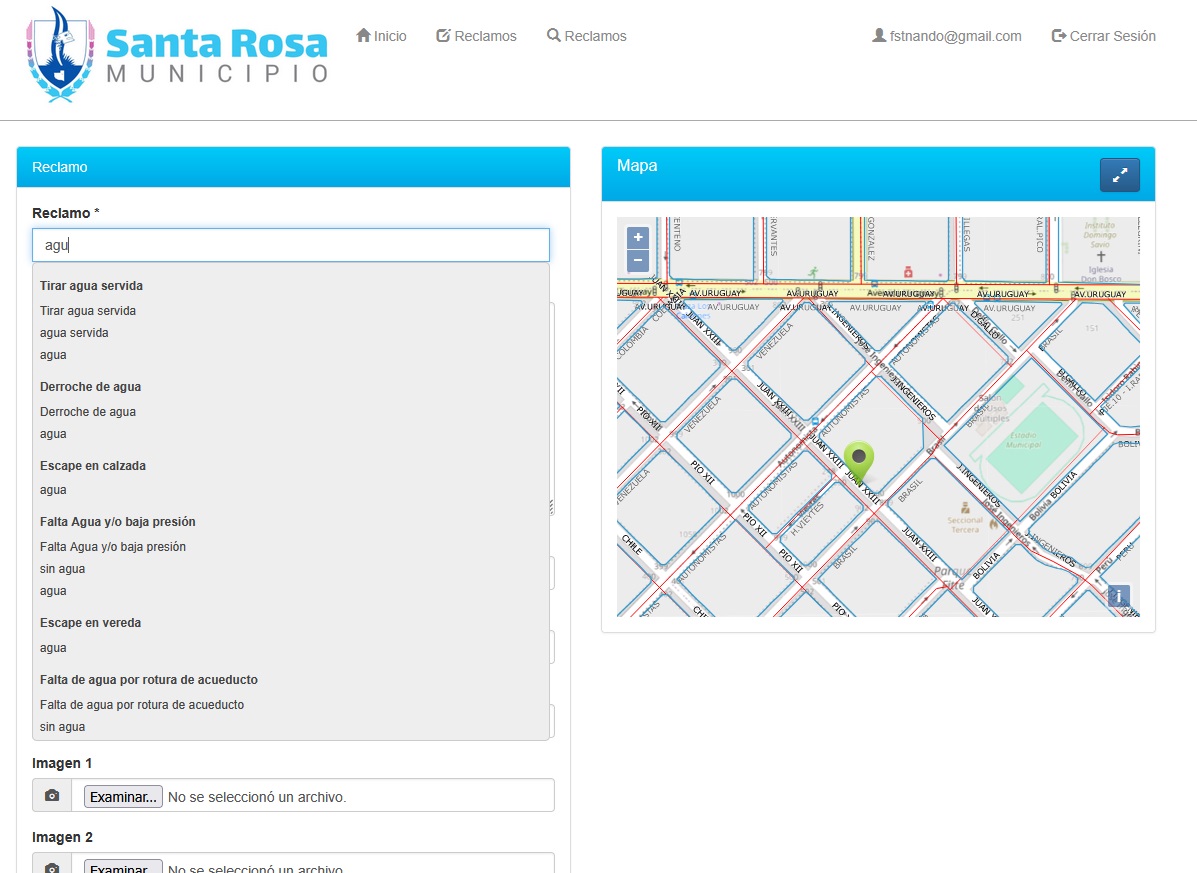Zoom in using the map plus icon

636,238
